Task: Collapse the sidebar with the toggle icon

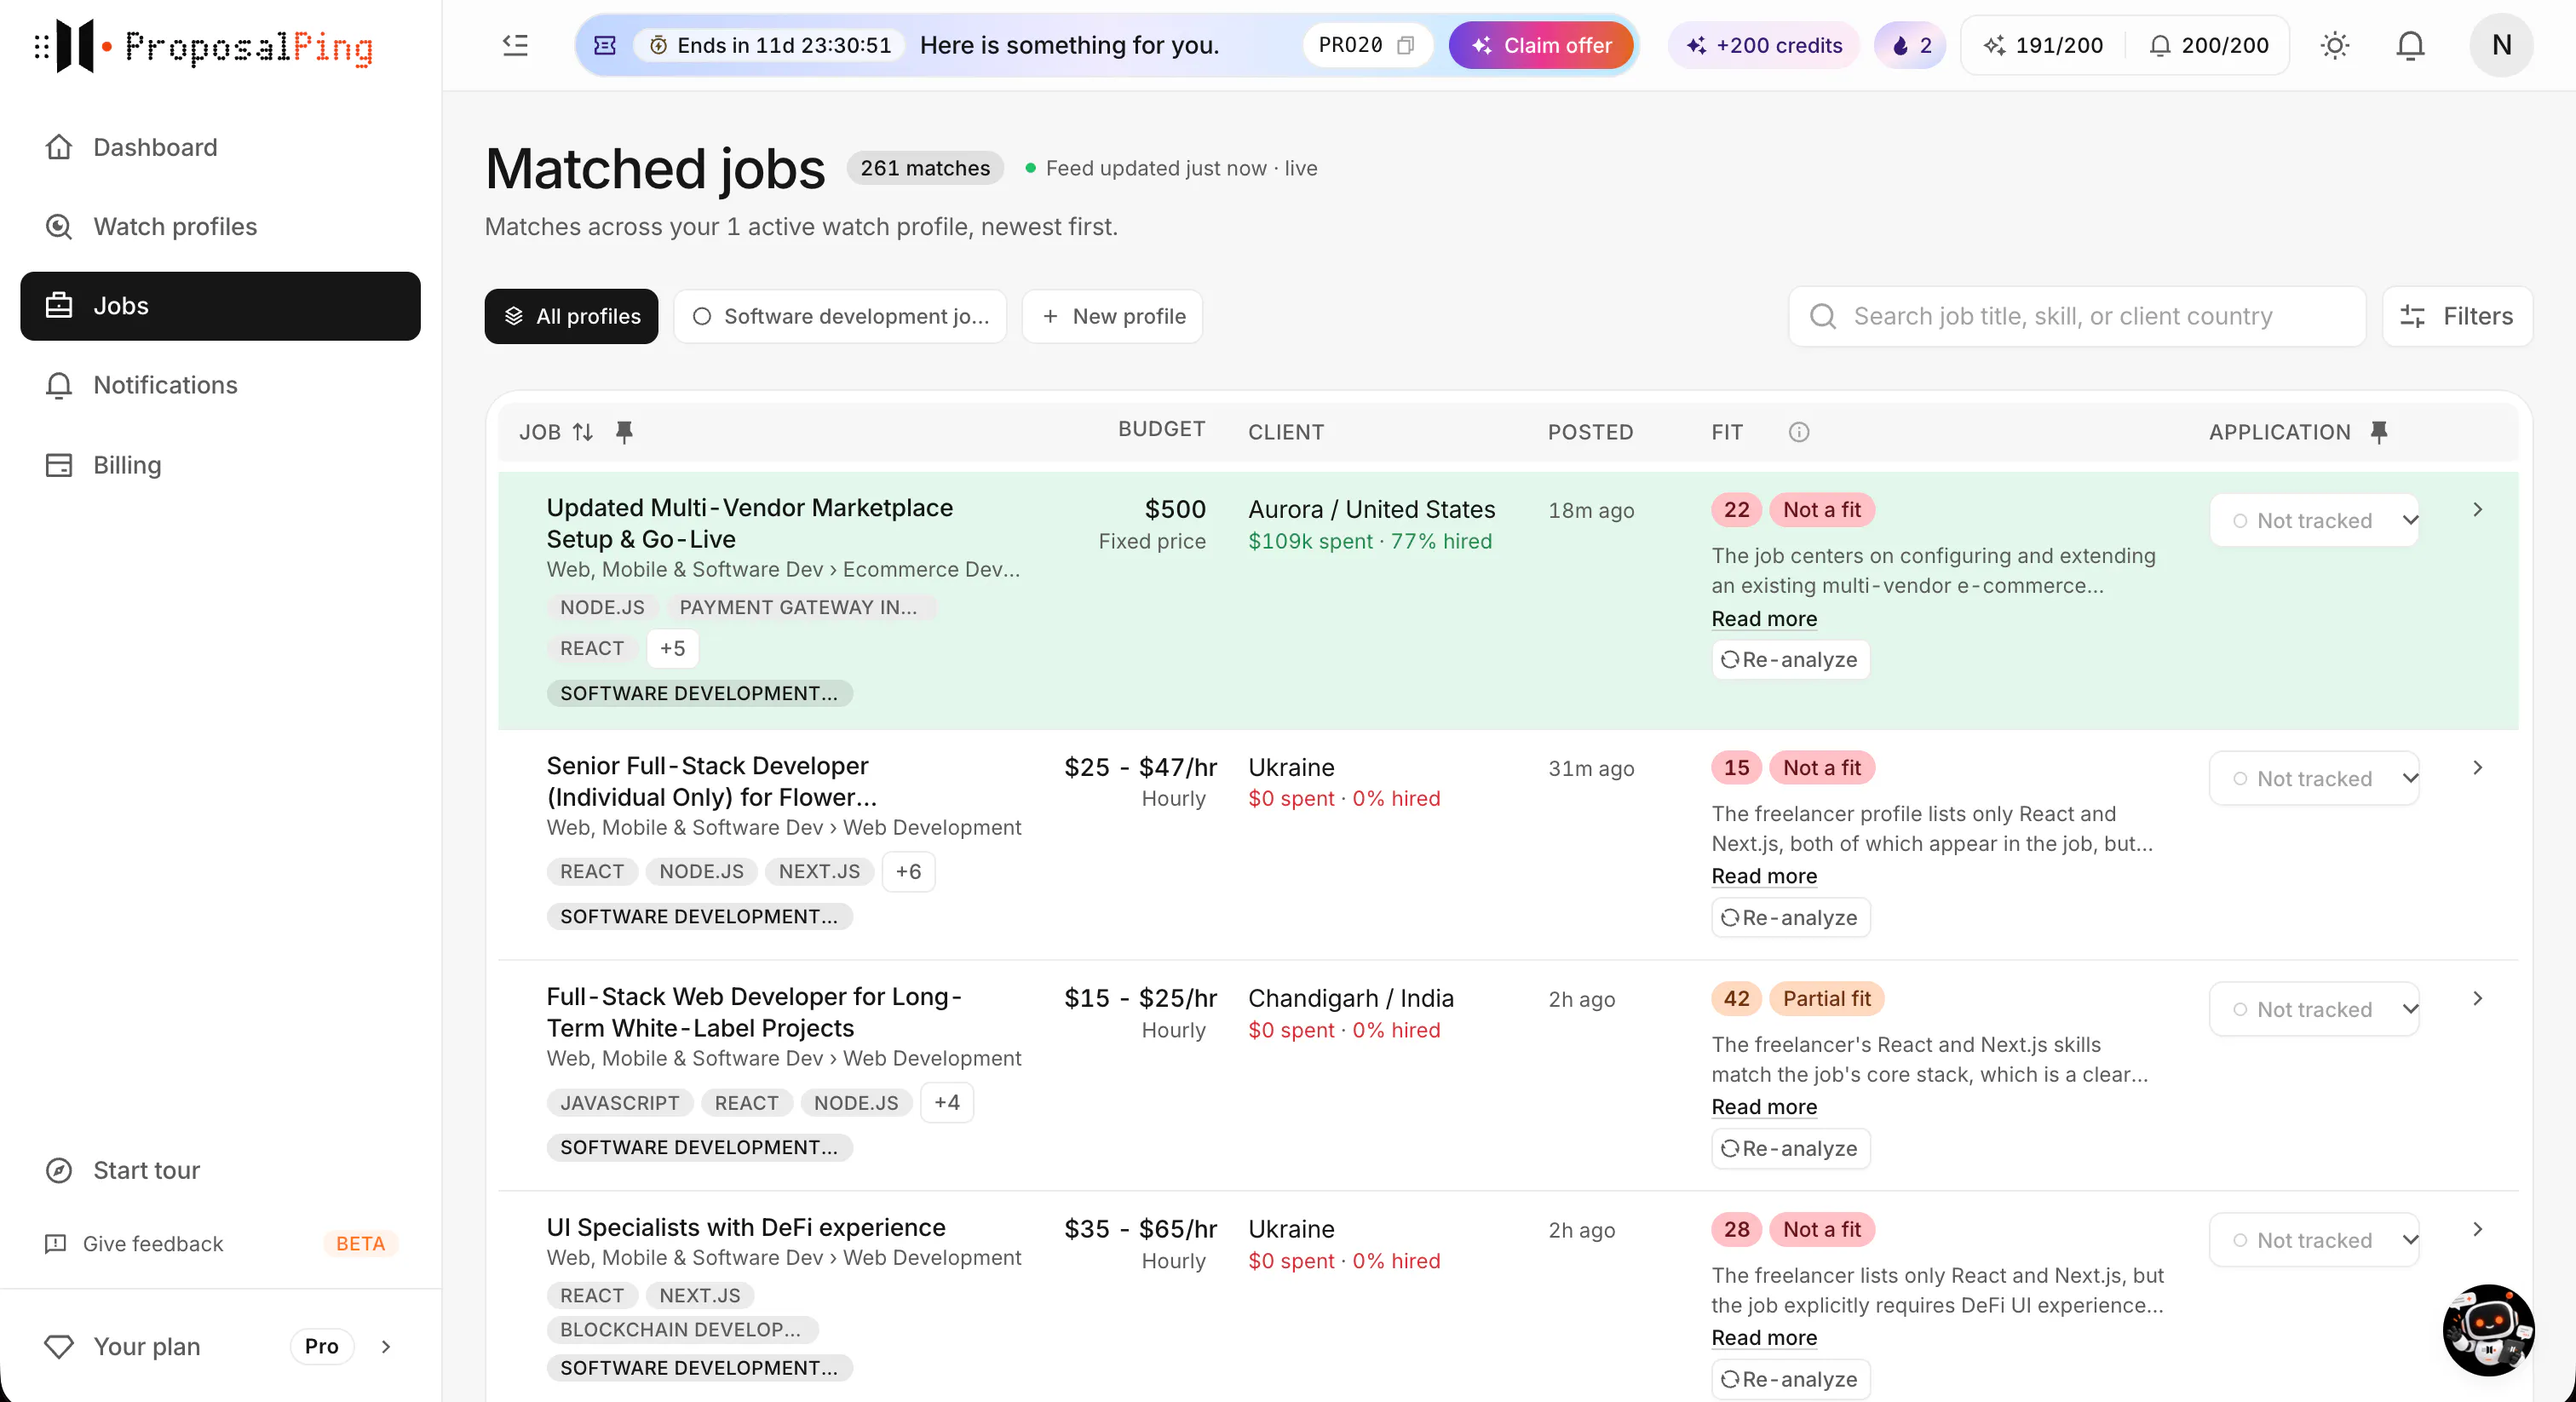Action: (x=515, y=45)
